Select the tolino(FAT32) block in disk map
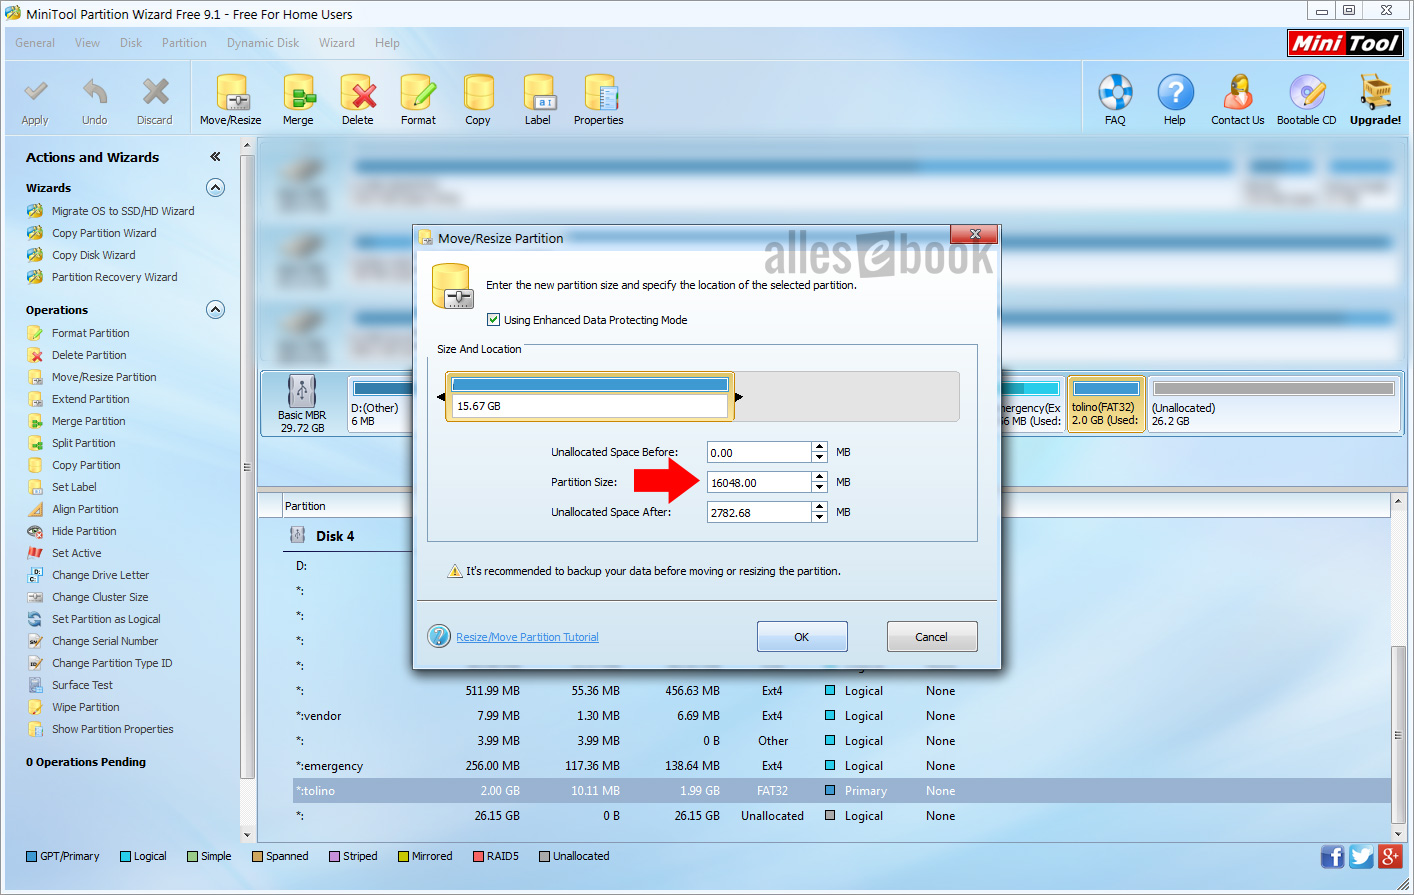 click(1106, 404)
